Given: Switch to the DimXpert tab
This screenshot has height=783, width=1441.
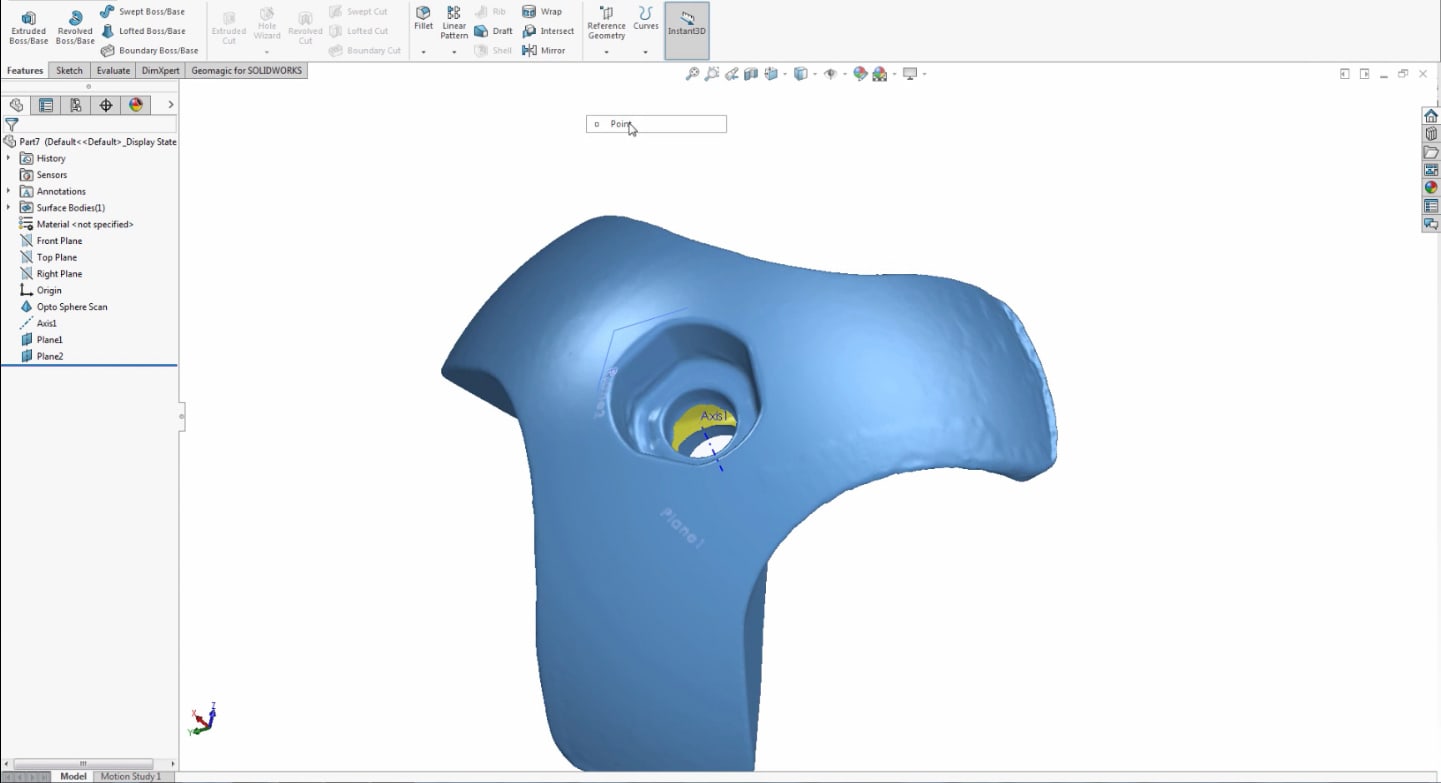Looking at the screenshot, I should (x=160, y=71).
